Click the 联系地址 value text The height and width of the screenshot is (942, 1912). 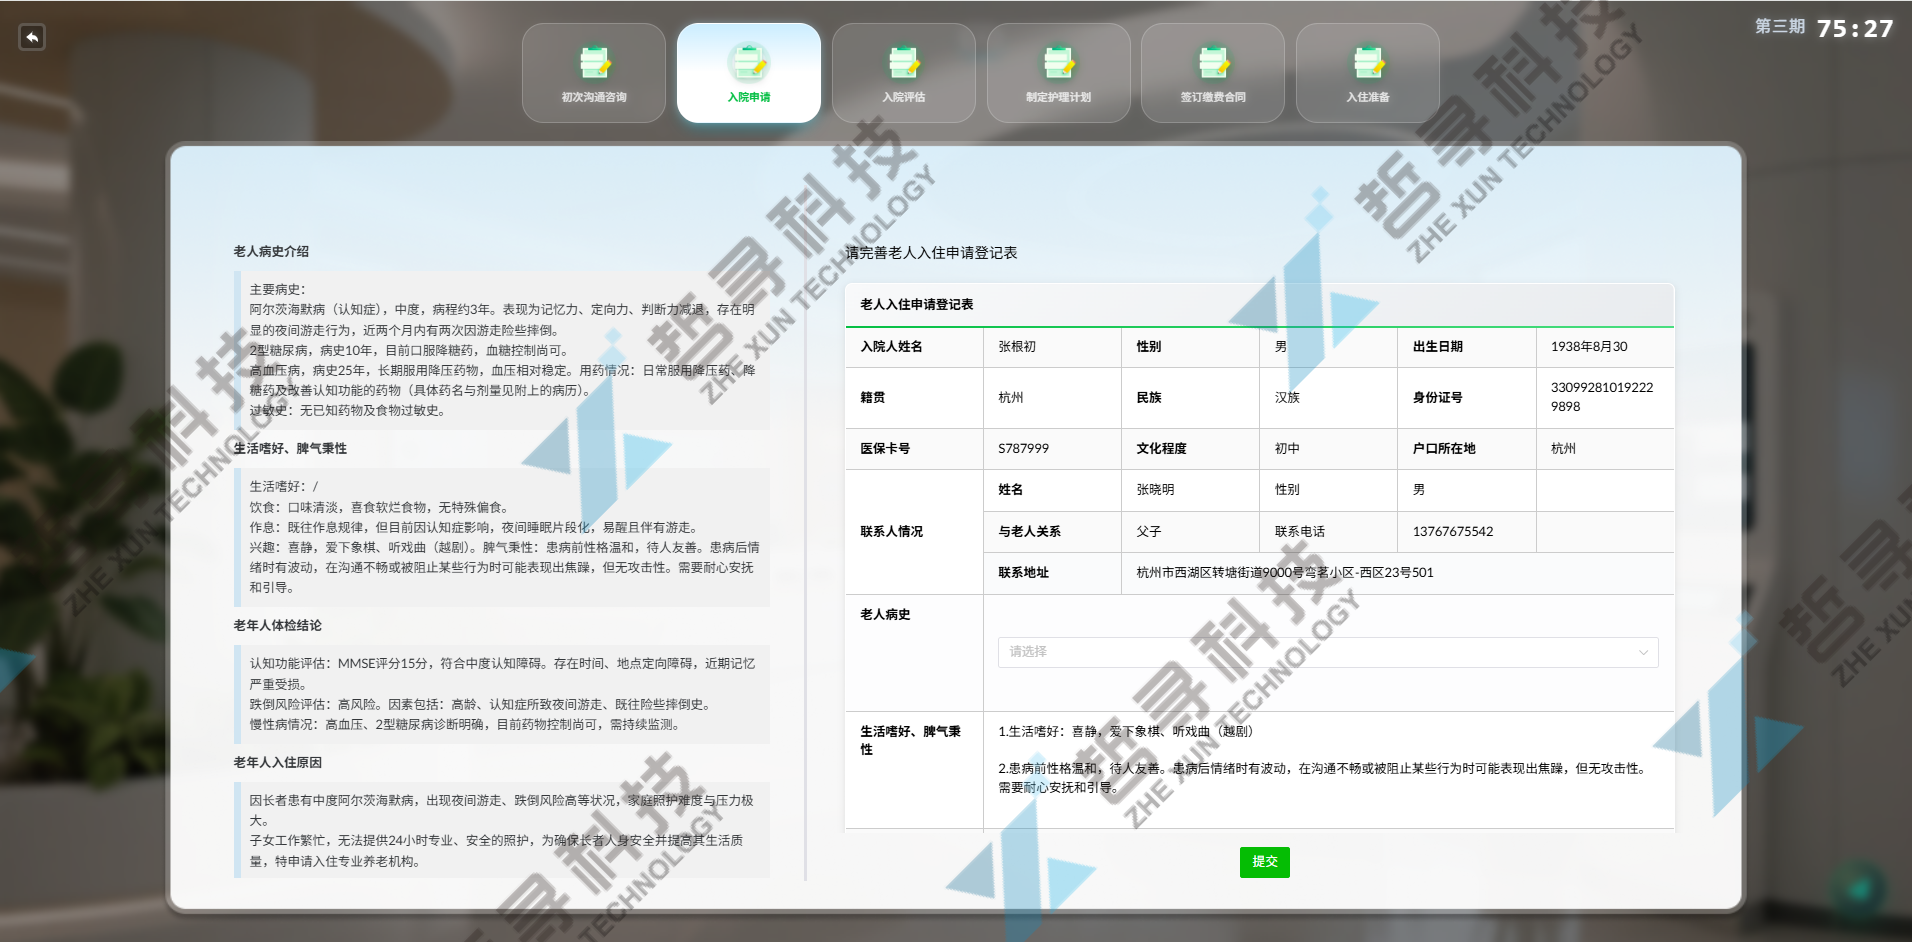point(1284,573)
